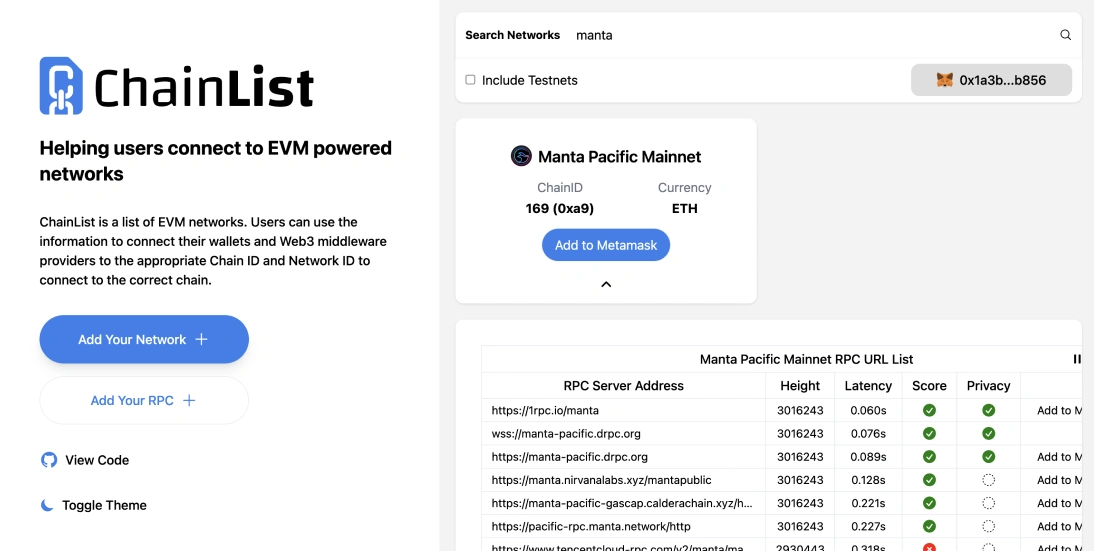Click the MetaMask fox icon on wallet button

pyautogui.click(x=945, y=80)
